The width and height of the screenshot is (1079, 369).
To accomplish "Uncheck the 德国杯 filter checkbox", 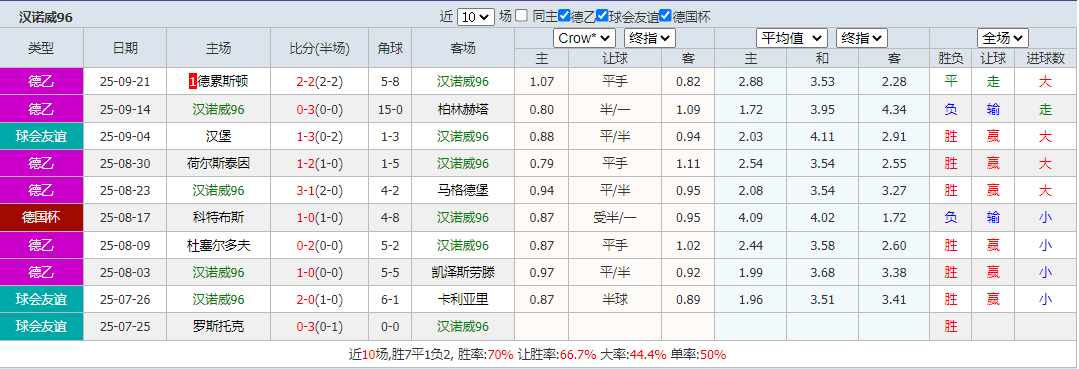I will click(x=665, y=15).
